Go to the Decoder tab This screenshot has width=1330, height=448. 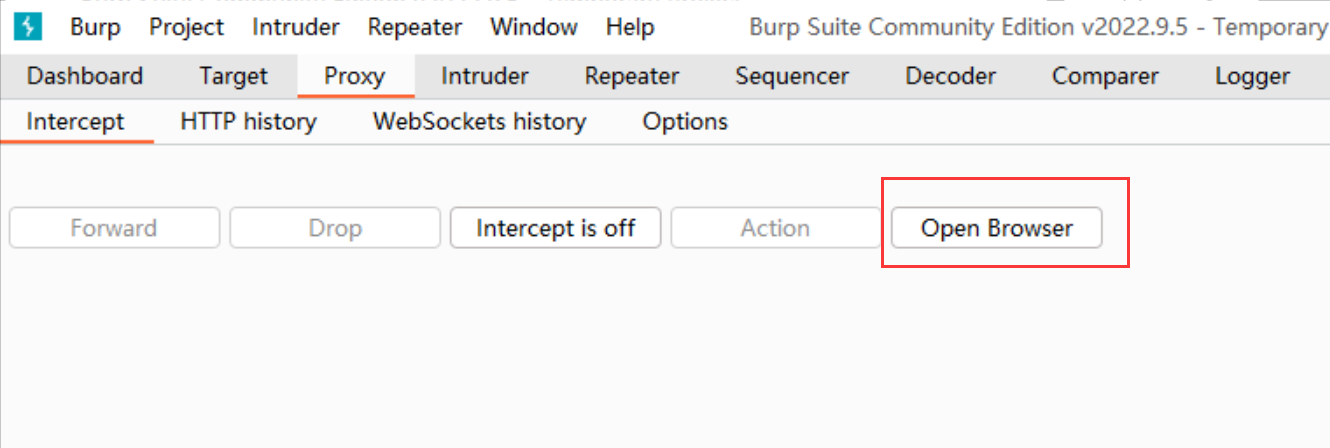click(x=950, y=76)
